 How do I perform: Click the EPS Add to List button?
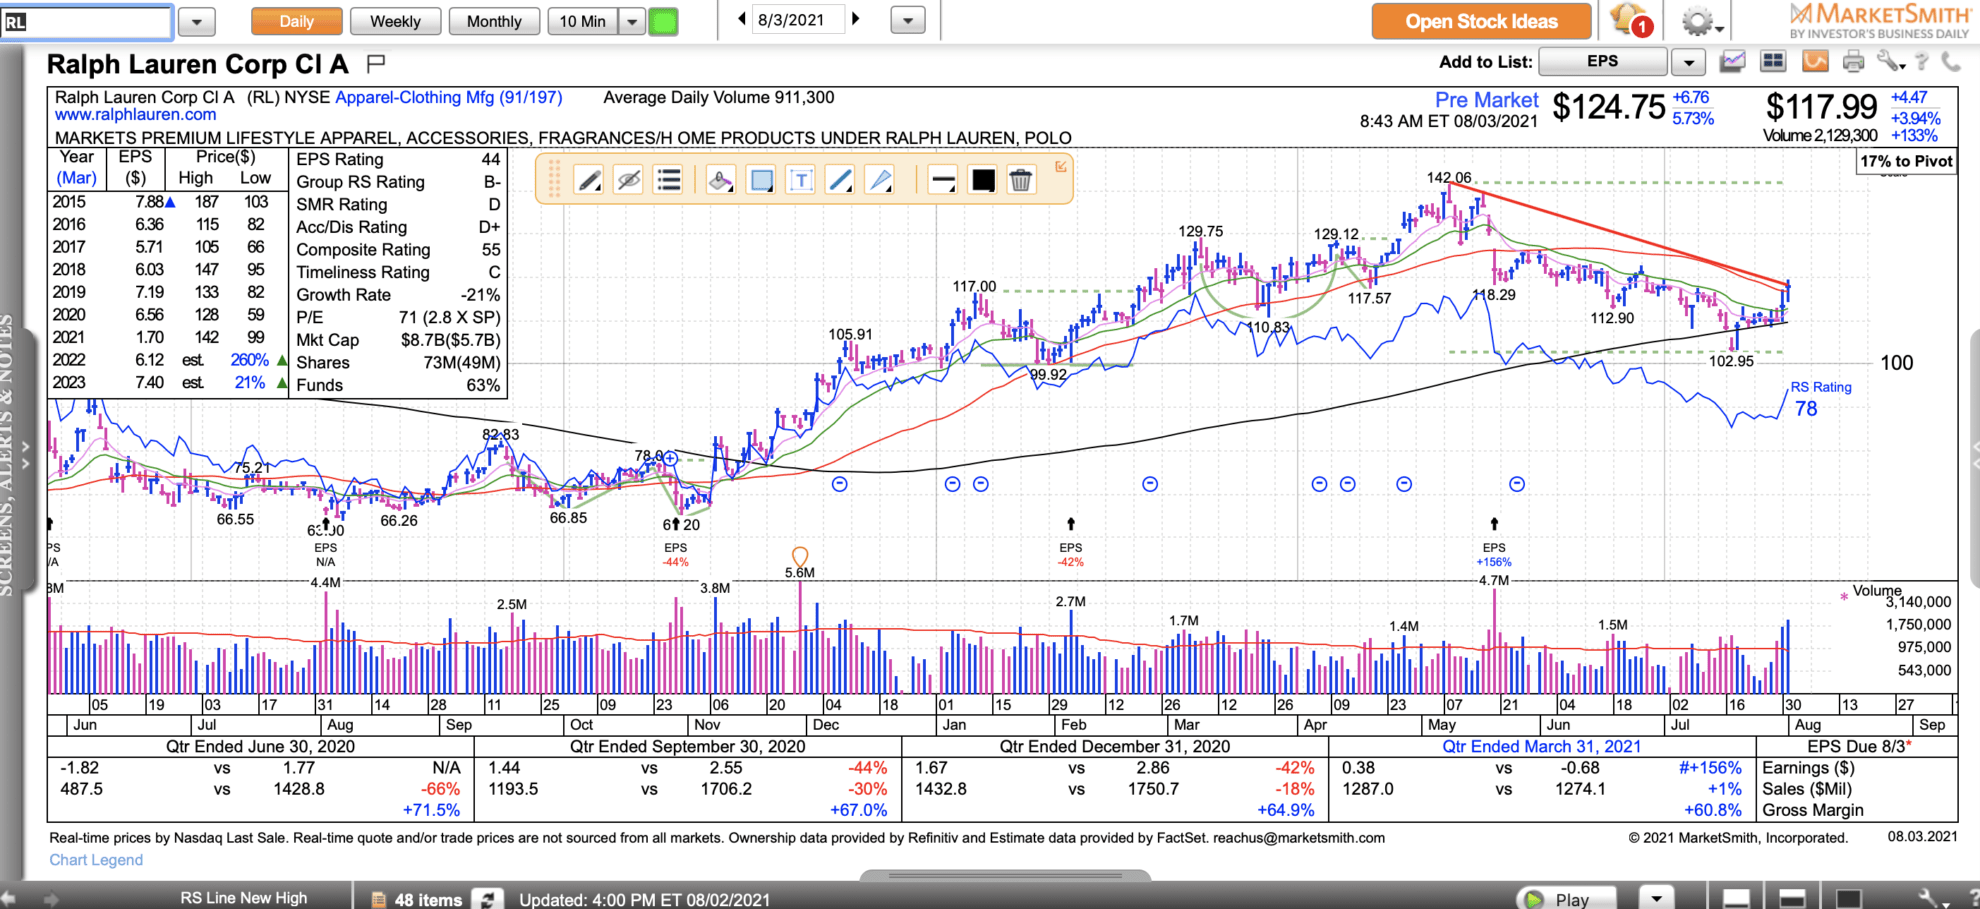click(x=1602, y=62)
